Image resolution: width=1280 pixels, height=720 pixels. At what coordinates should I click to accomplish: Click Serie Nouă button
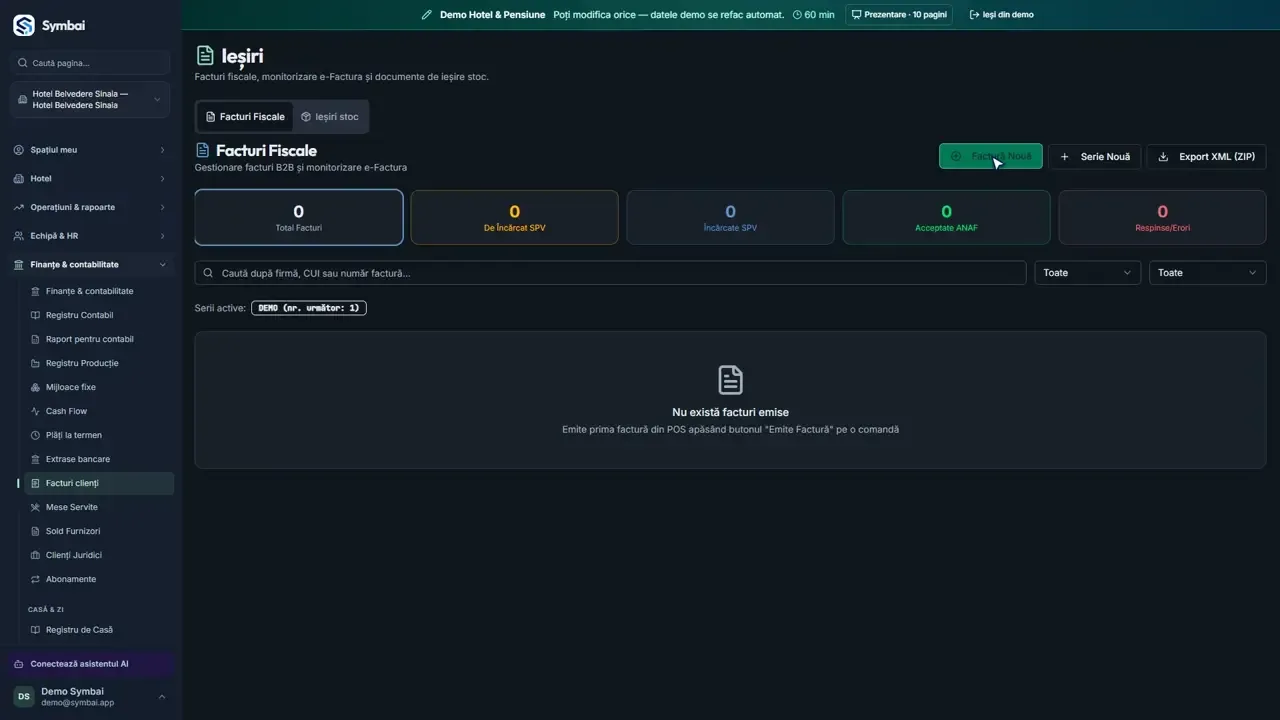pyautogui.click(x=1095, y=157)
